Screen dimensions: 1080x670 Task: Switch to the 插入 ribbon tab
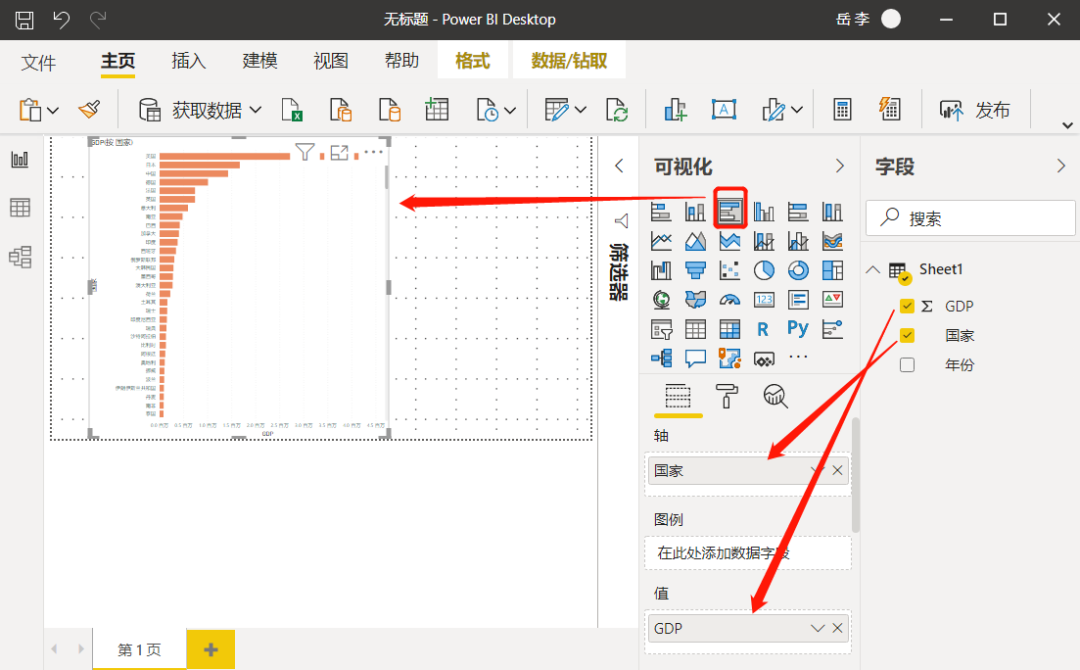click(189, 61)
